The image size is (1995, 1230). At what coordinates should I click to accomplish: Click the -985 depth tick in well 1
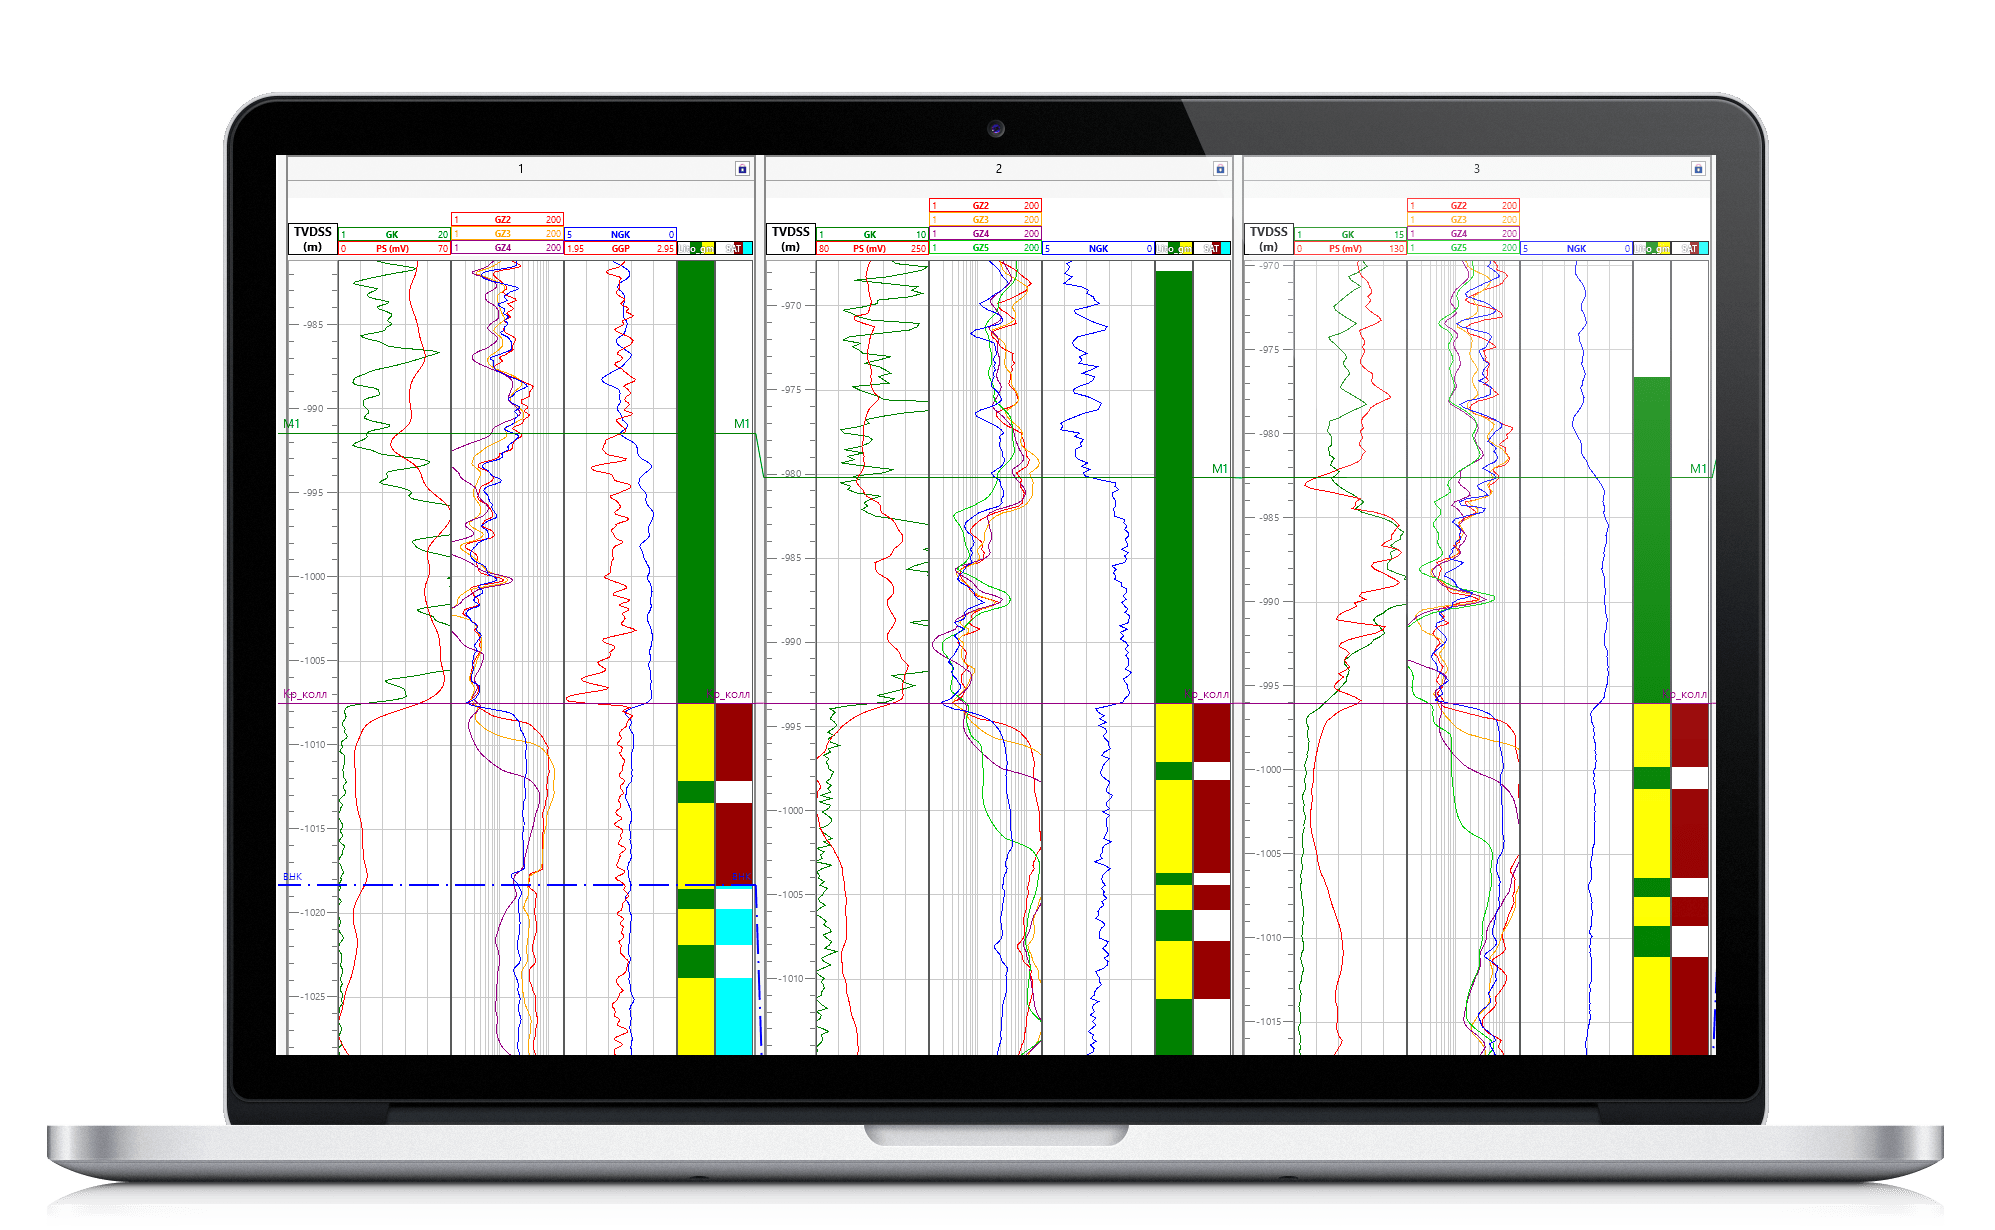coord(313,325)
